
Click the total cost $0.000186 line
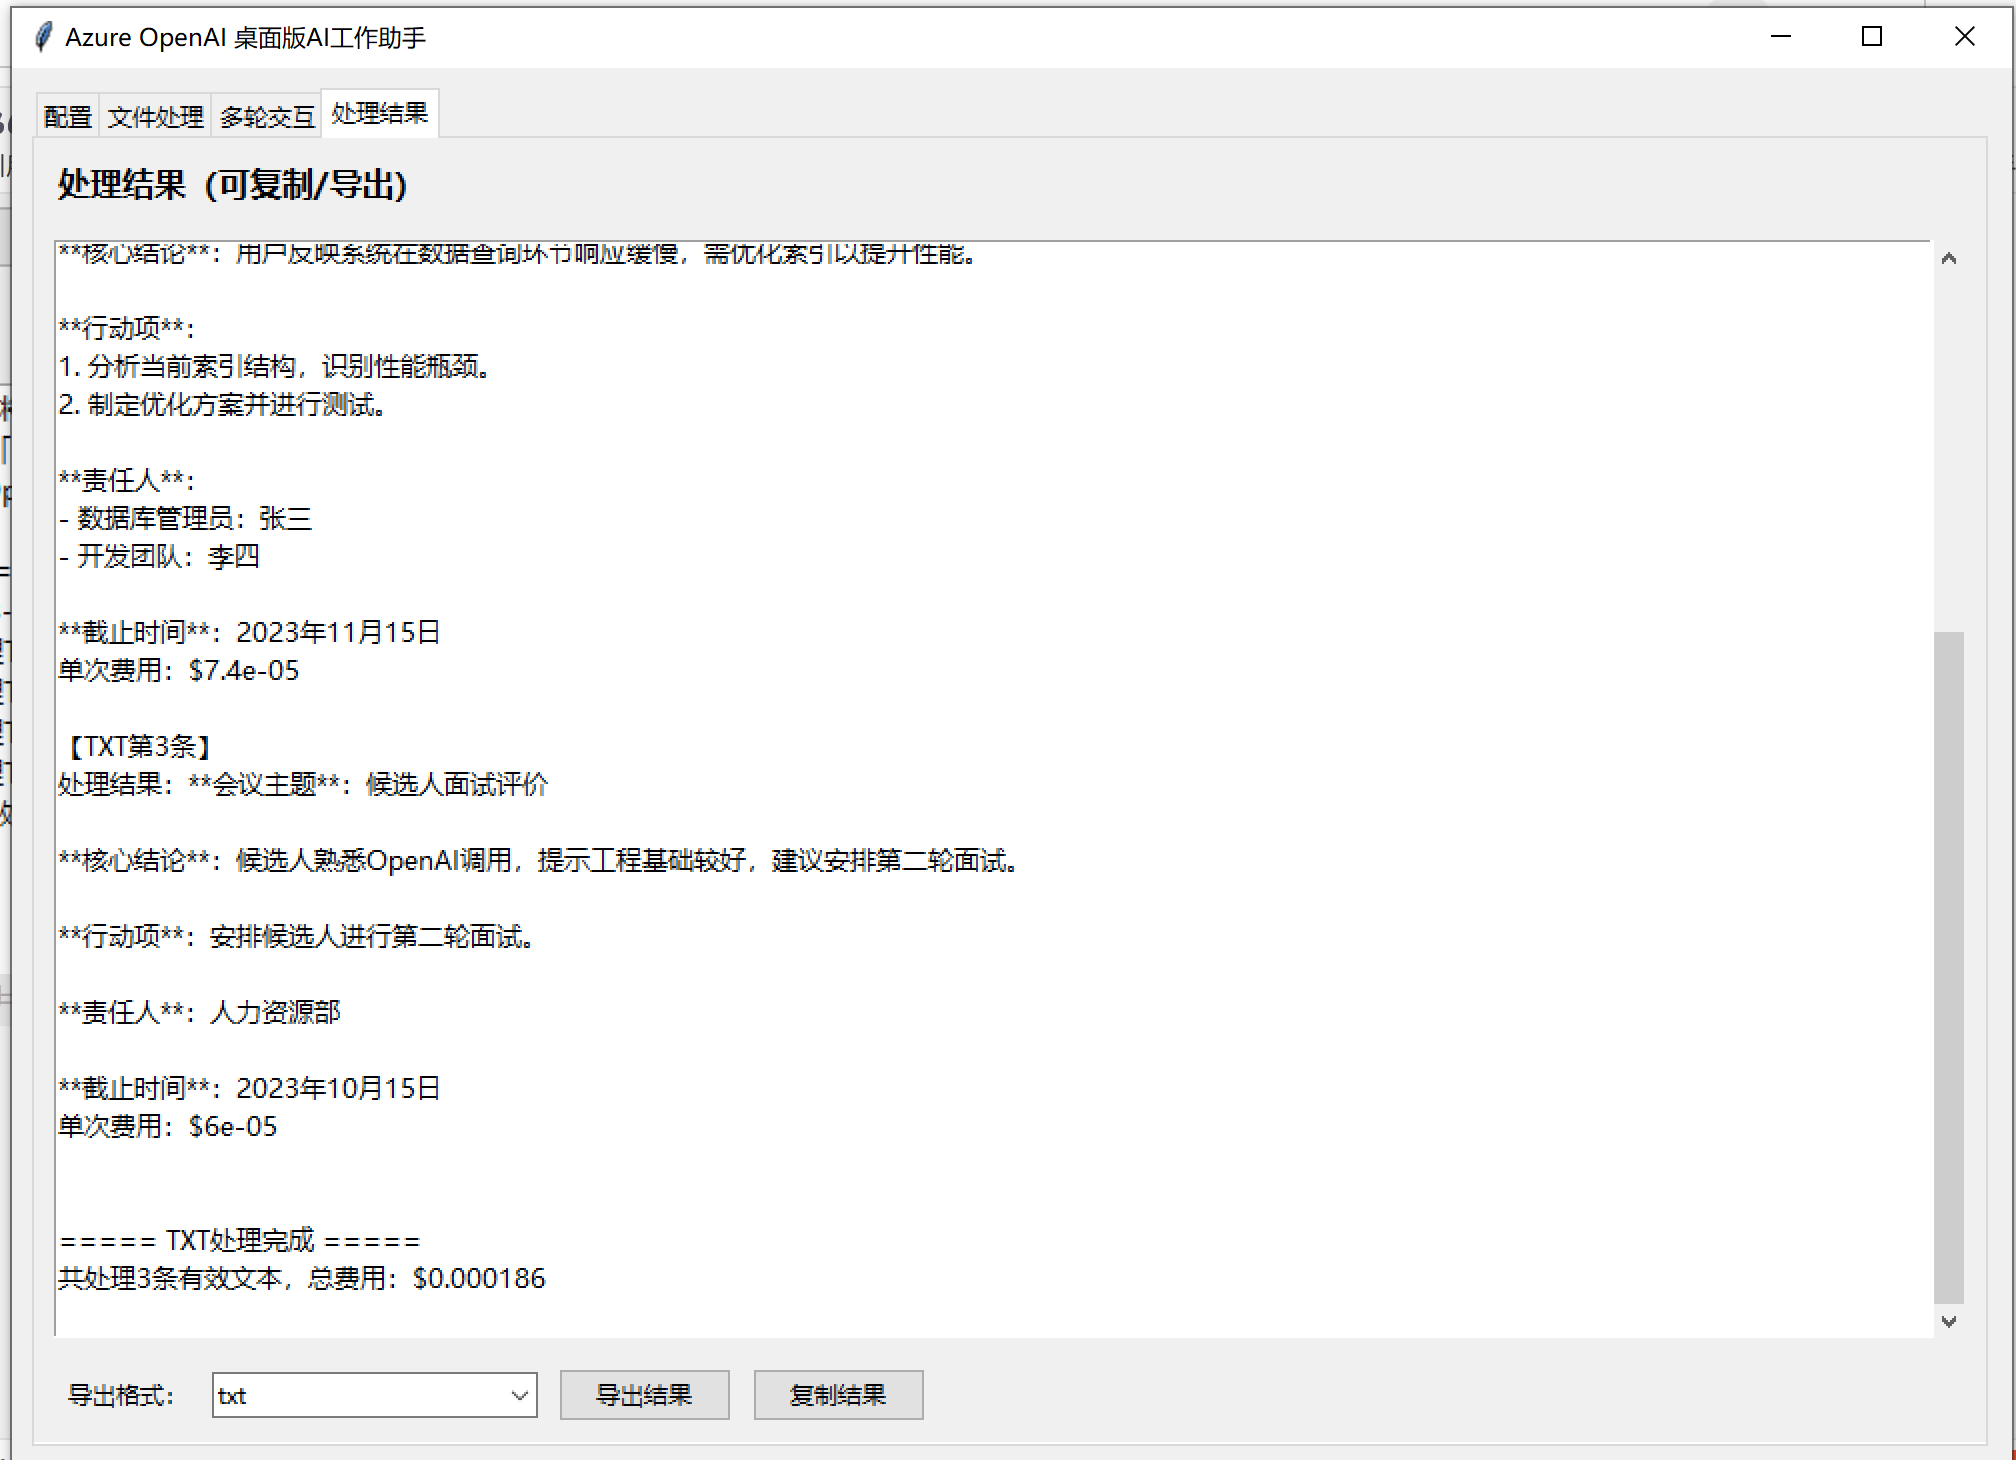[x=302, y=1279]
